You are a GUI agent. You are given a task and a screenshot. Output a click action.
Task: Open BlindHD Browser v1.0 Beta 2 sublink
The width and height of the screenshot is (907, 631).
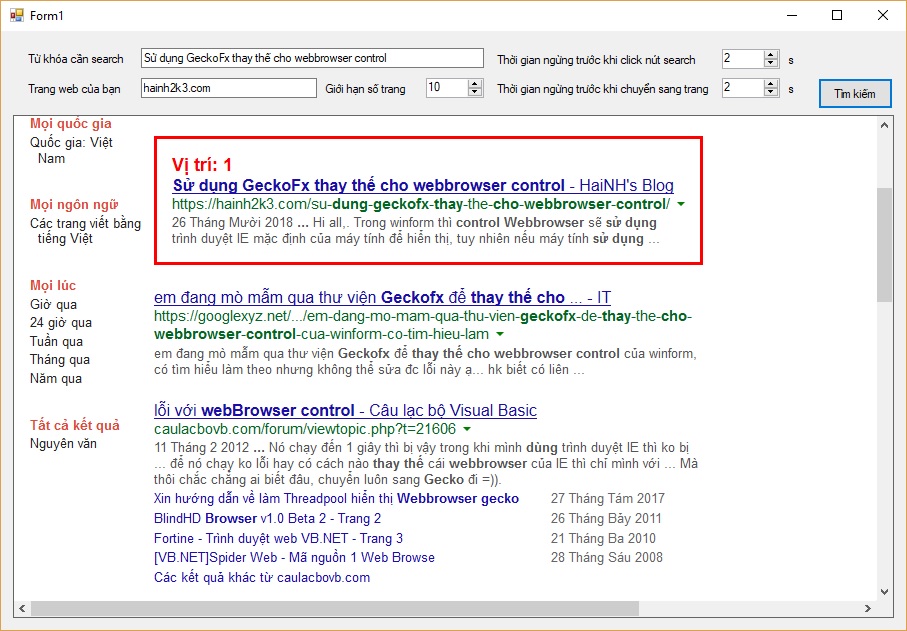pyautogui.click(x=267, y=518)
